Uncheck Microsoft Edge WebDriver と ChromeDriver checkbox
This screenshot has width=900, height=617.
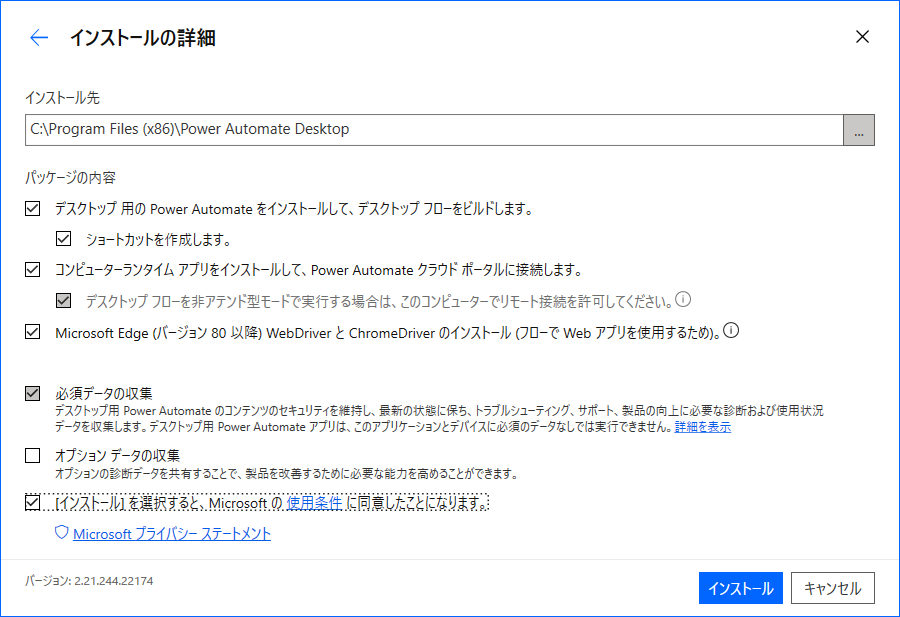pos(33,332)
